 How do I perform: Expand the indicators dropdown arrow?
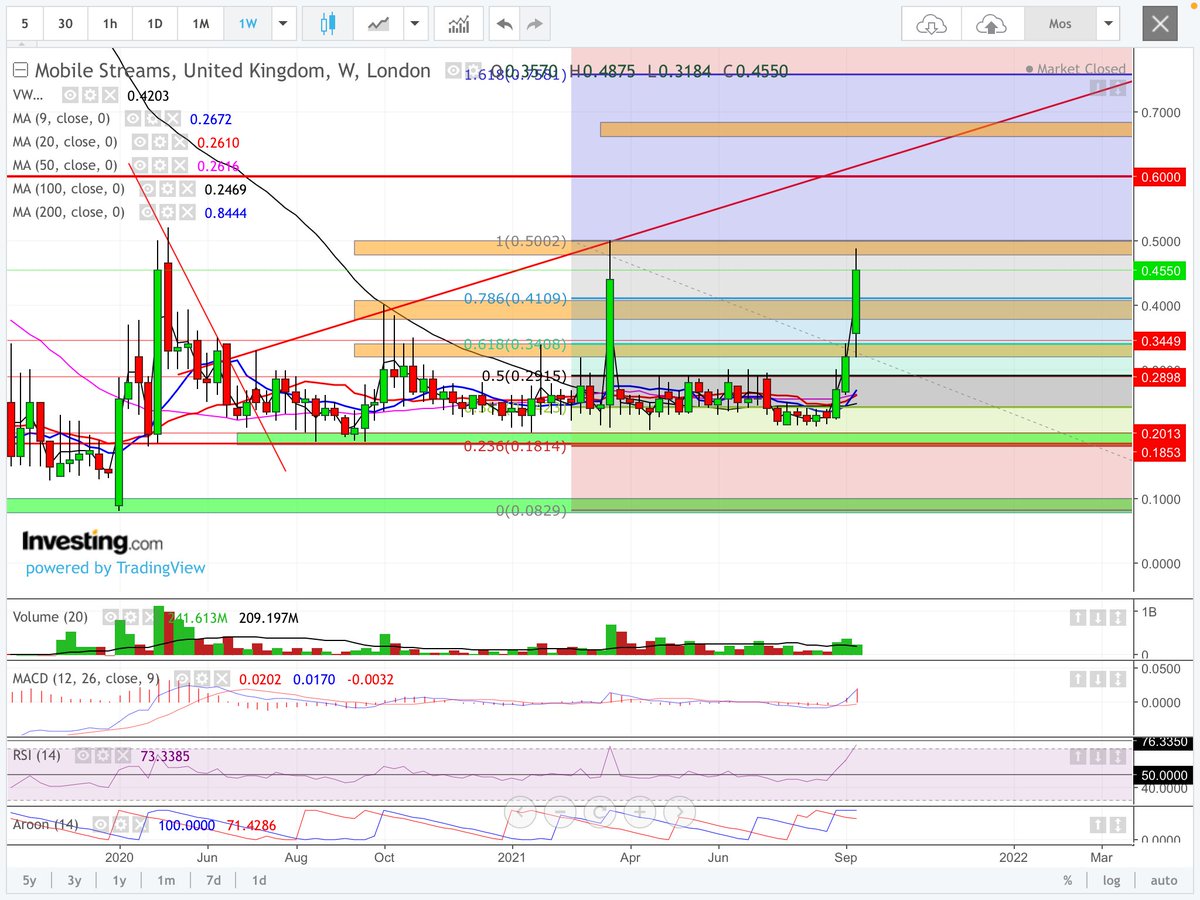(x=417, y=23)
